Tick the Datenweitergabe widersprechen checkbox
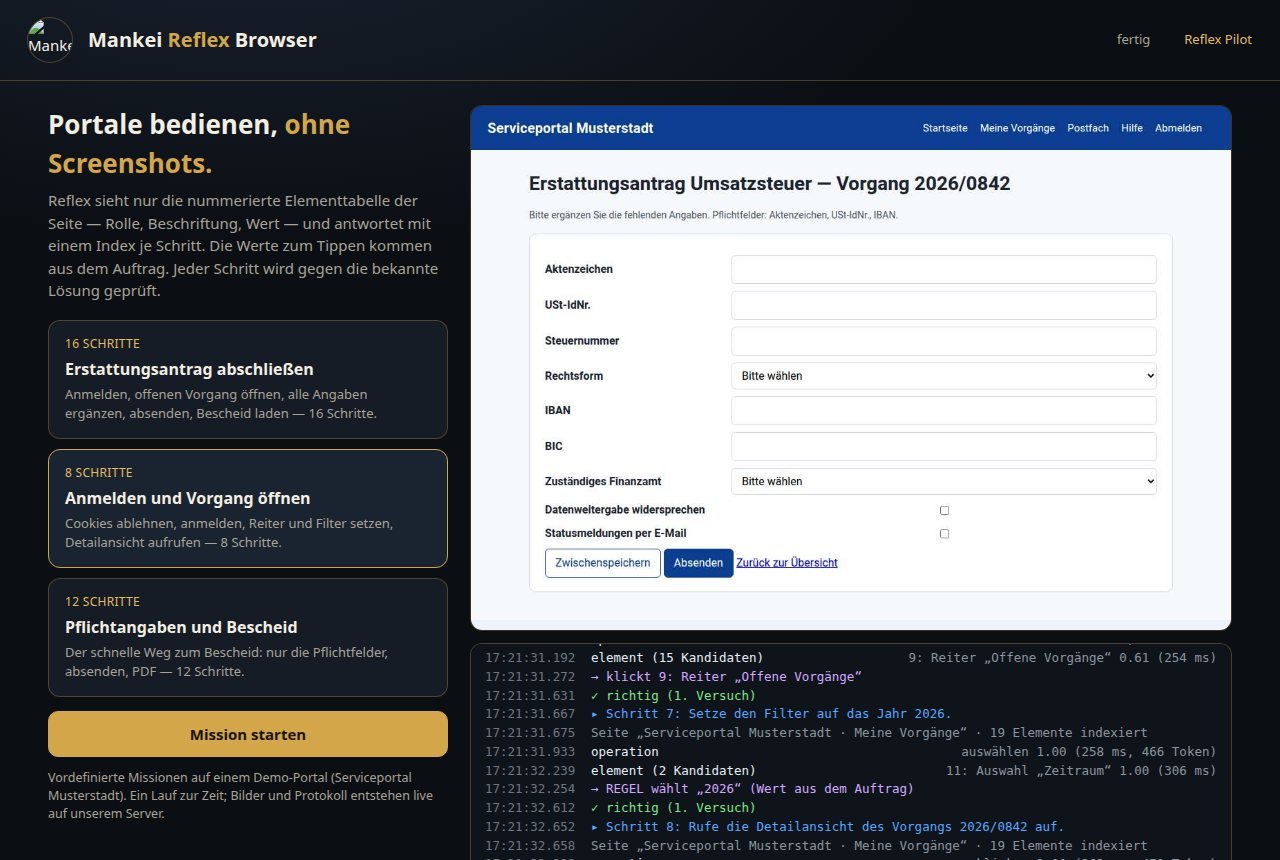Viewport: 1280px width, 860px height. pyautogui.click(x=944, y=510)
